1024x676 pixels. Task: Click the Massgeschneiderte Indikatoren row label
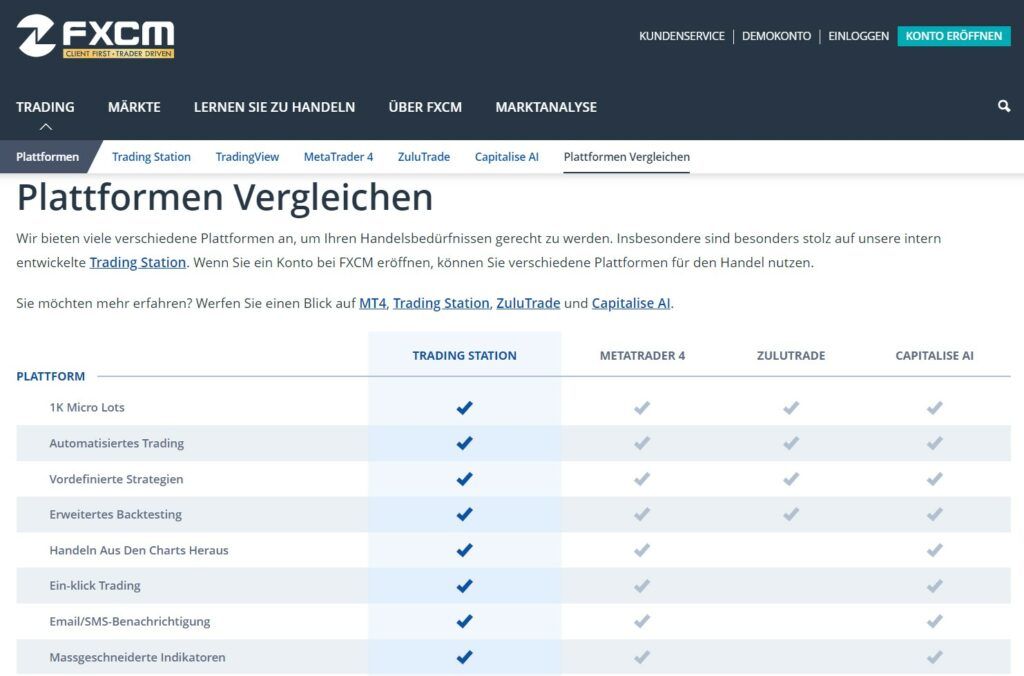(x=137, y=657)
